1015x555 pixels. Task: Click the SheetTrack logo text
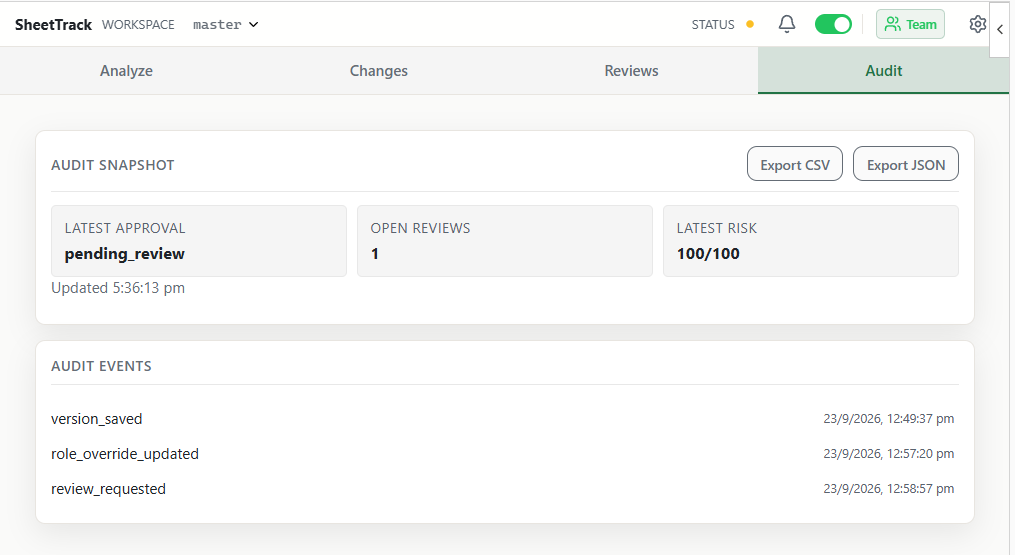click(53, 25)
